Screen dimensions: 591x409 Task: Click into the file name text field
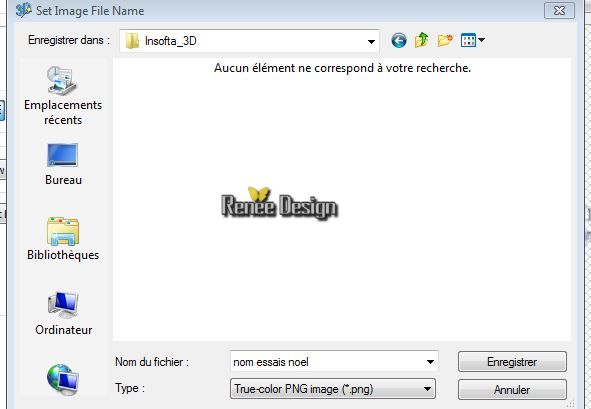(x=327, y=362)
